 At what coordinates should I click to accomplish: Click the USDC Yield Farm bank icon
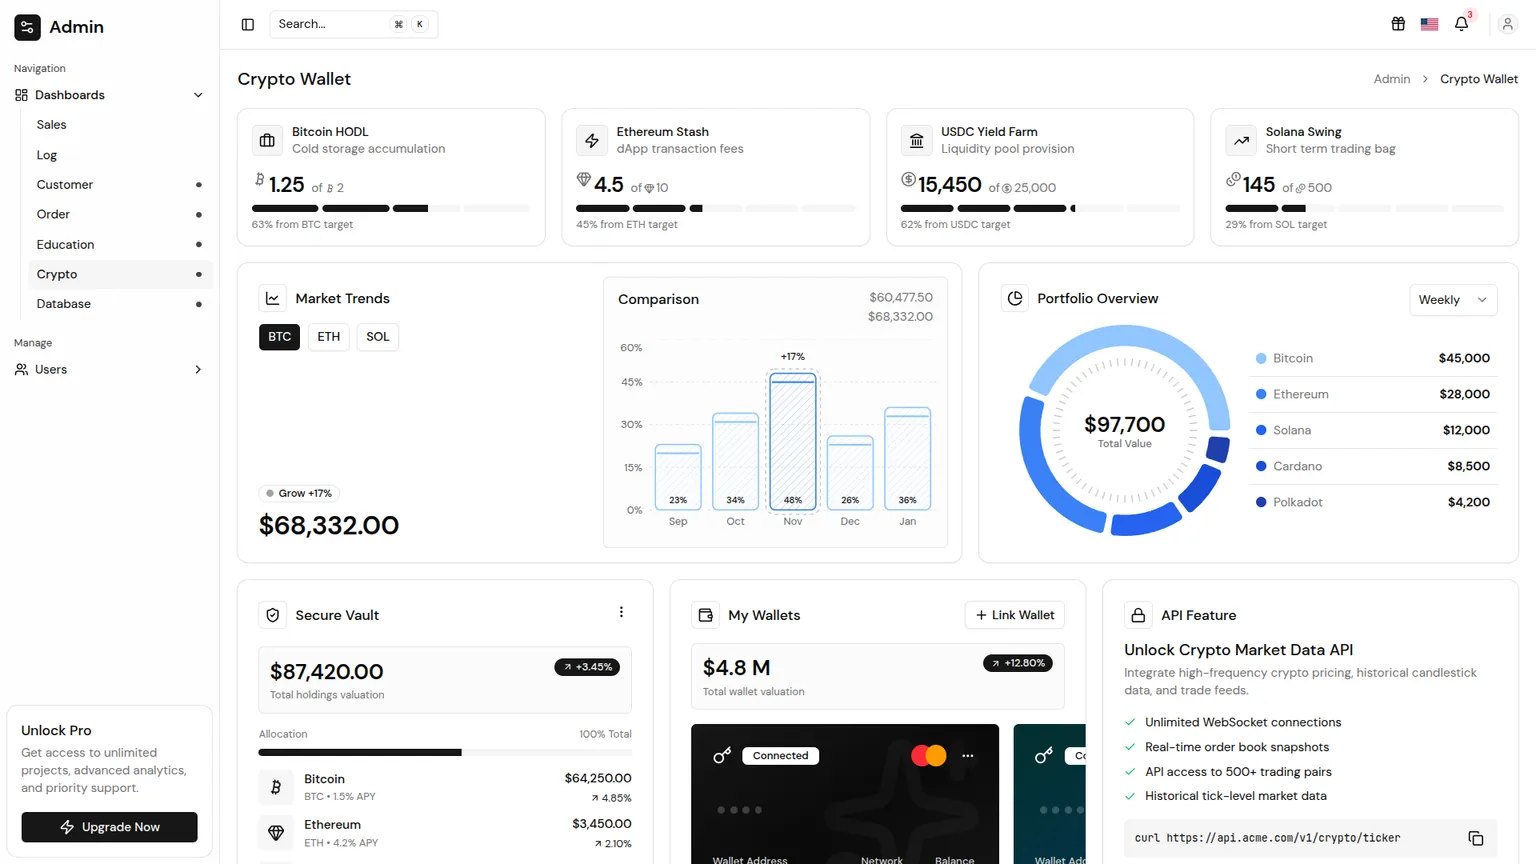[x=916, y=140]
